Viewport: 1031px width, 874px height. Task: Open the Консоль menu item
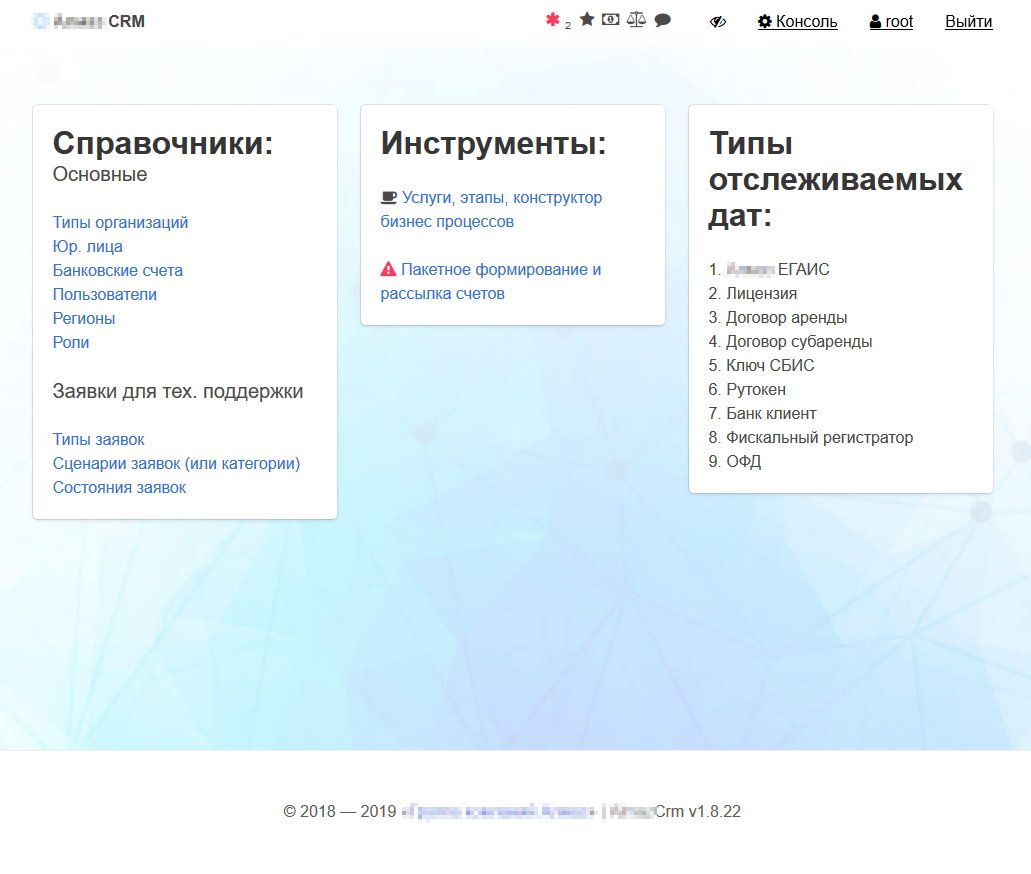(x=797, y=21)
